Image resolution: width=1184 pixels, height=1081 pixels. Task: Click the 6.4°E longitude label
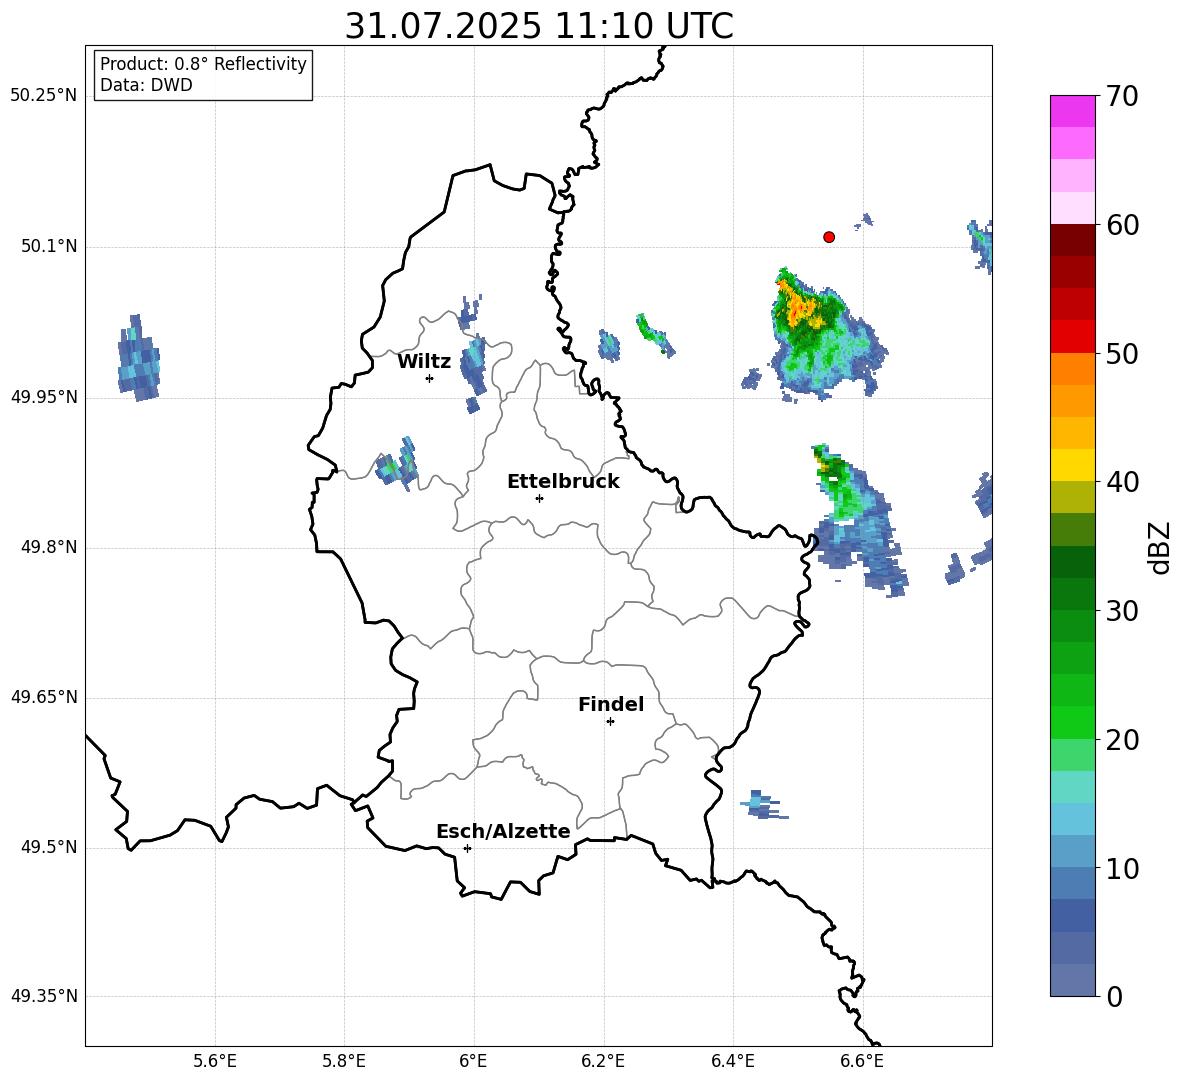[732, 1061]
